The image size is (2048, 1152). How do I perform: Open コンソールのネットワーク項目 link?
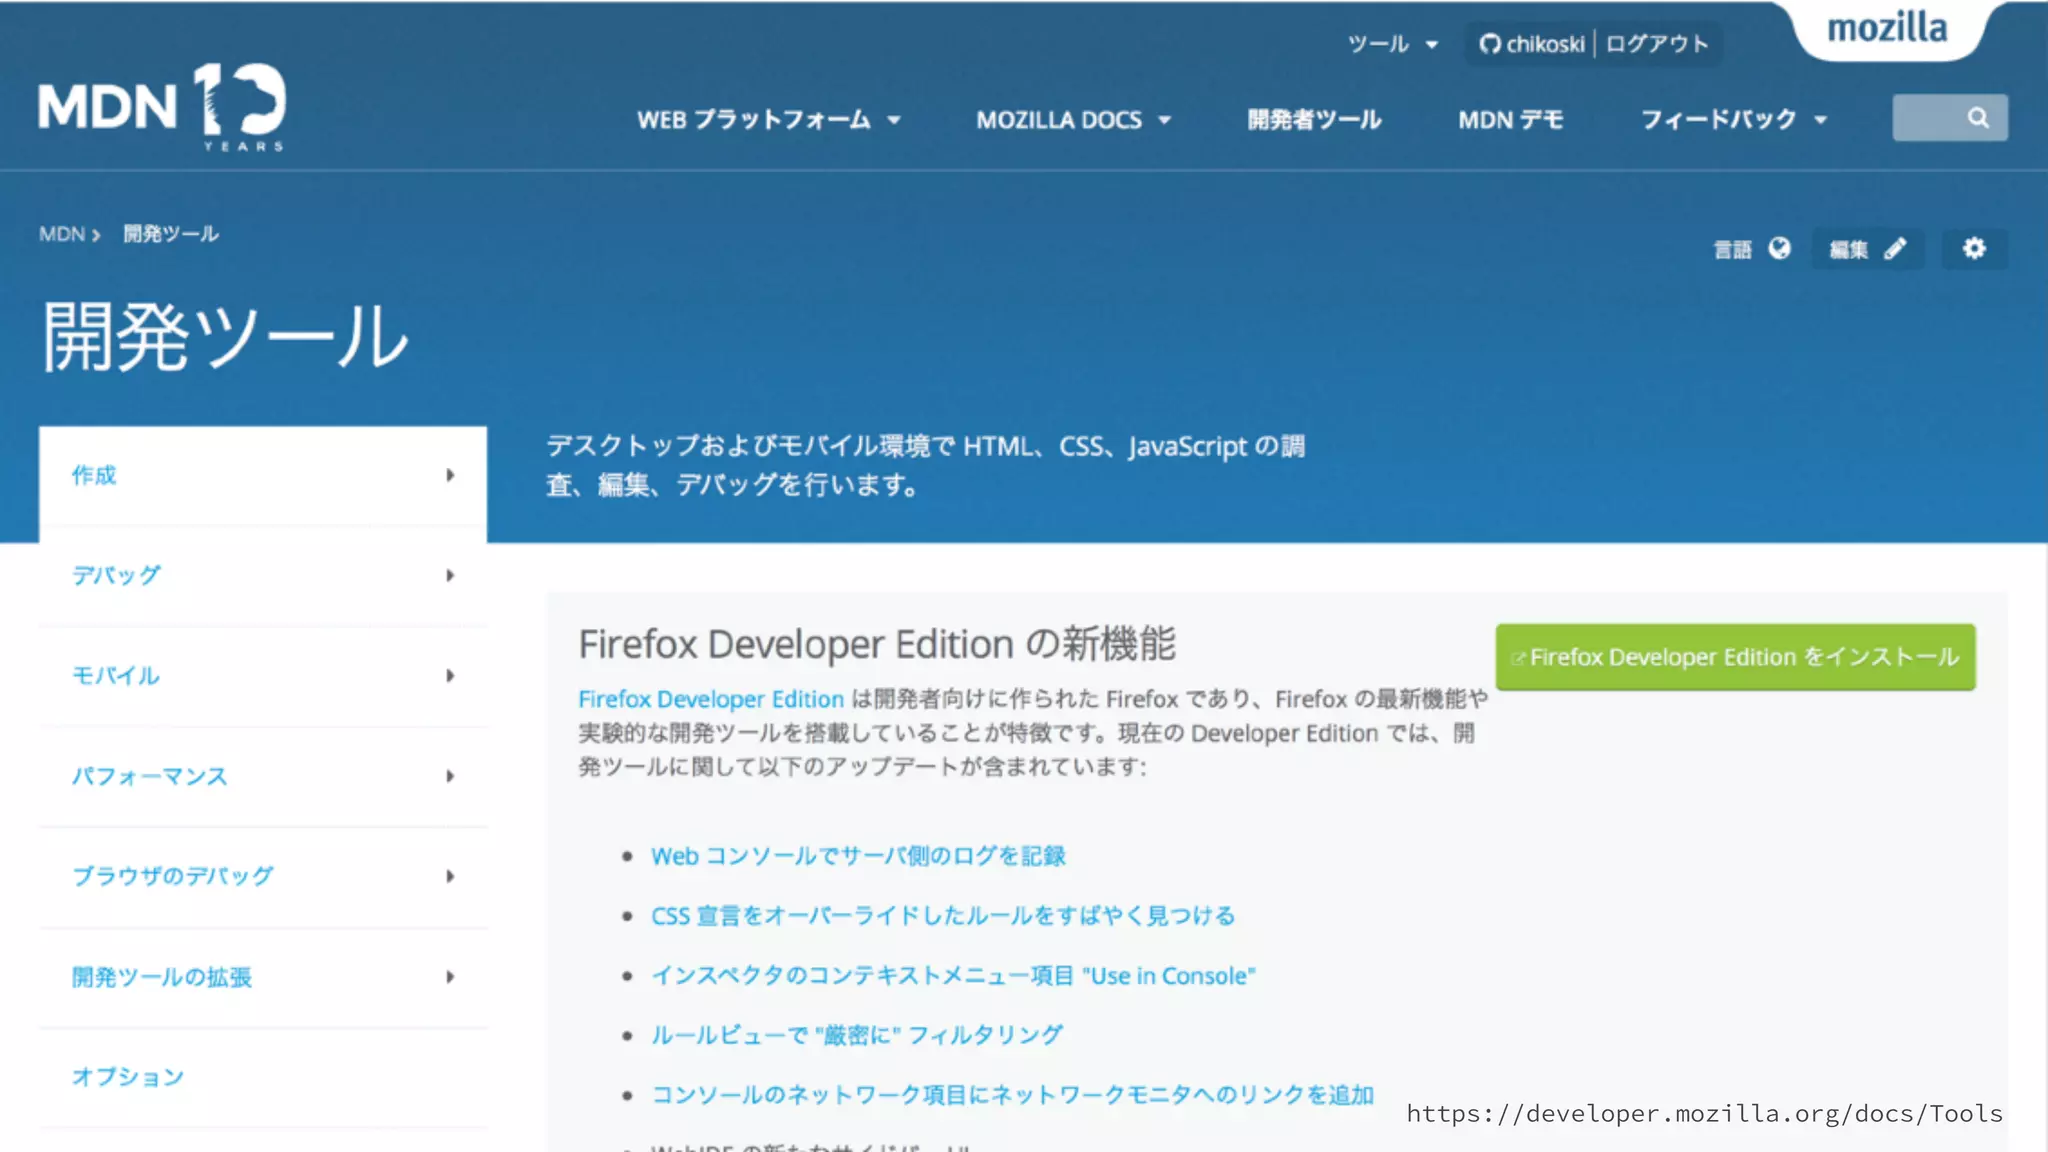pyautogui.click(x=1012, y=1095)
